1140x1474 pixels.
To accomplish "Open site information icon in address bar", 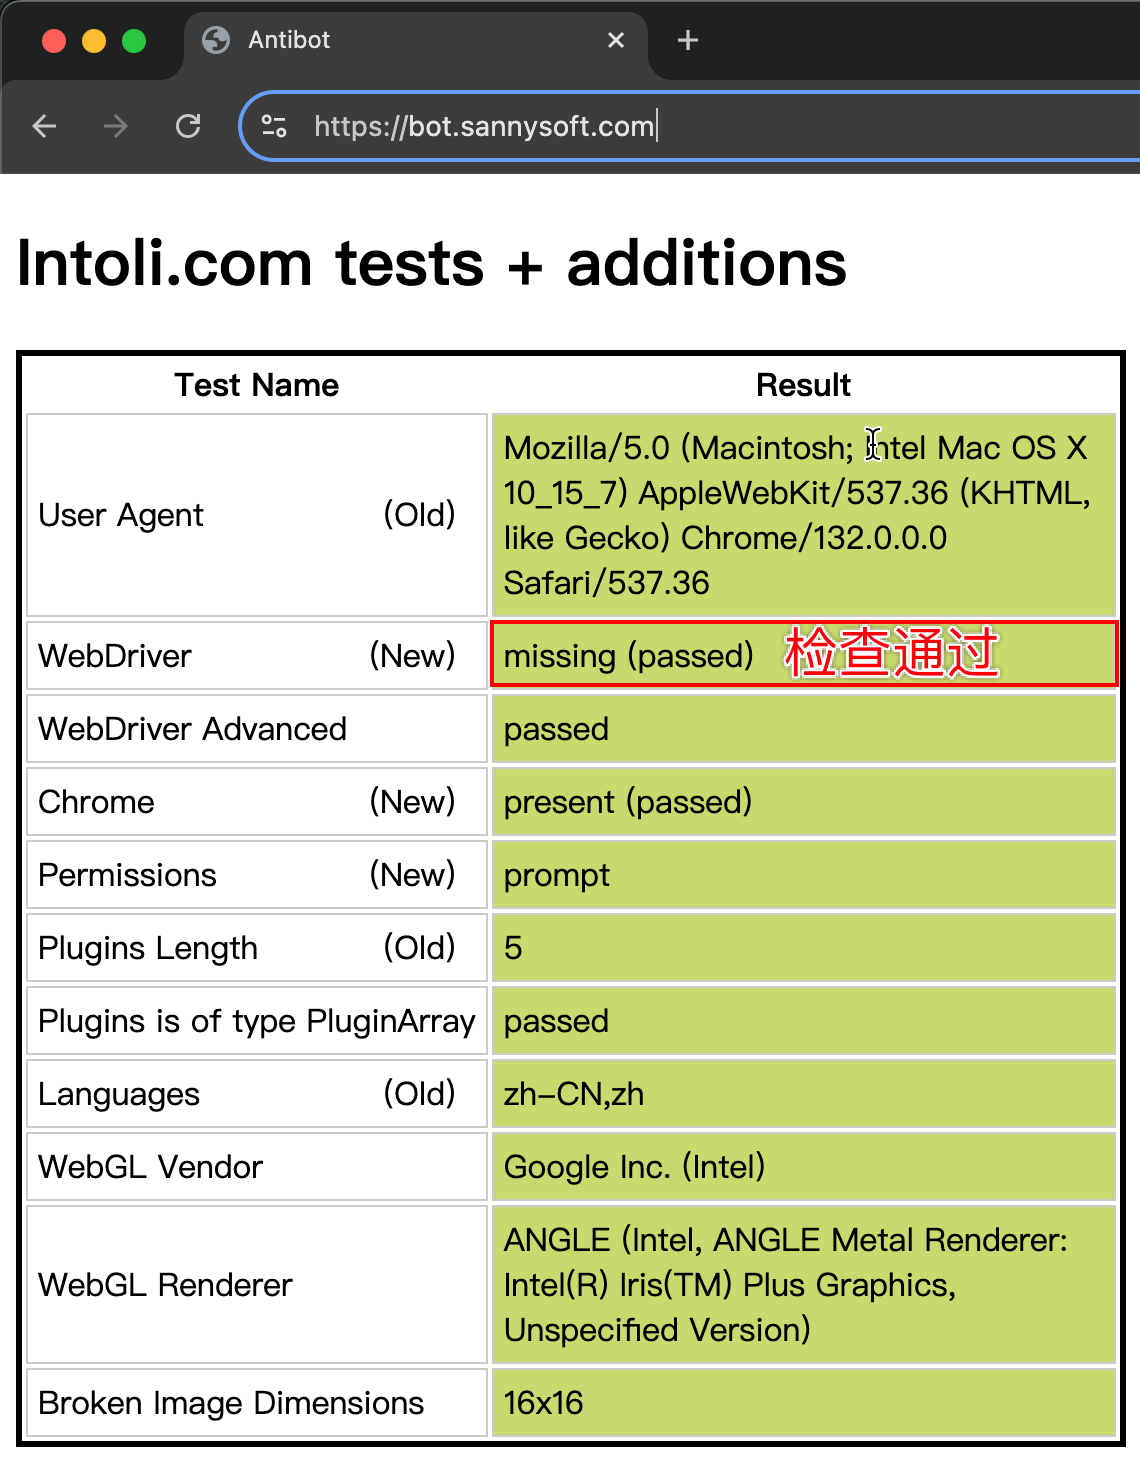I will point(274,126).
